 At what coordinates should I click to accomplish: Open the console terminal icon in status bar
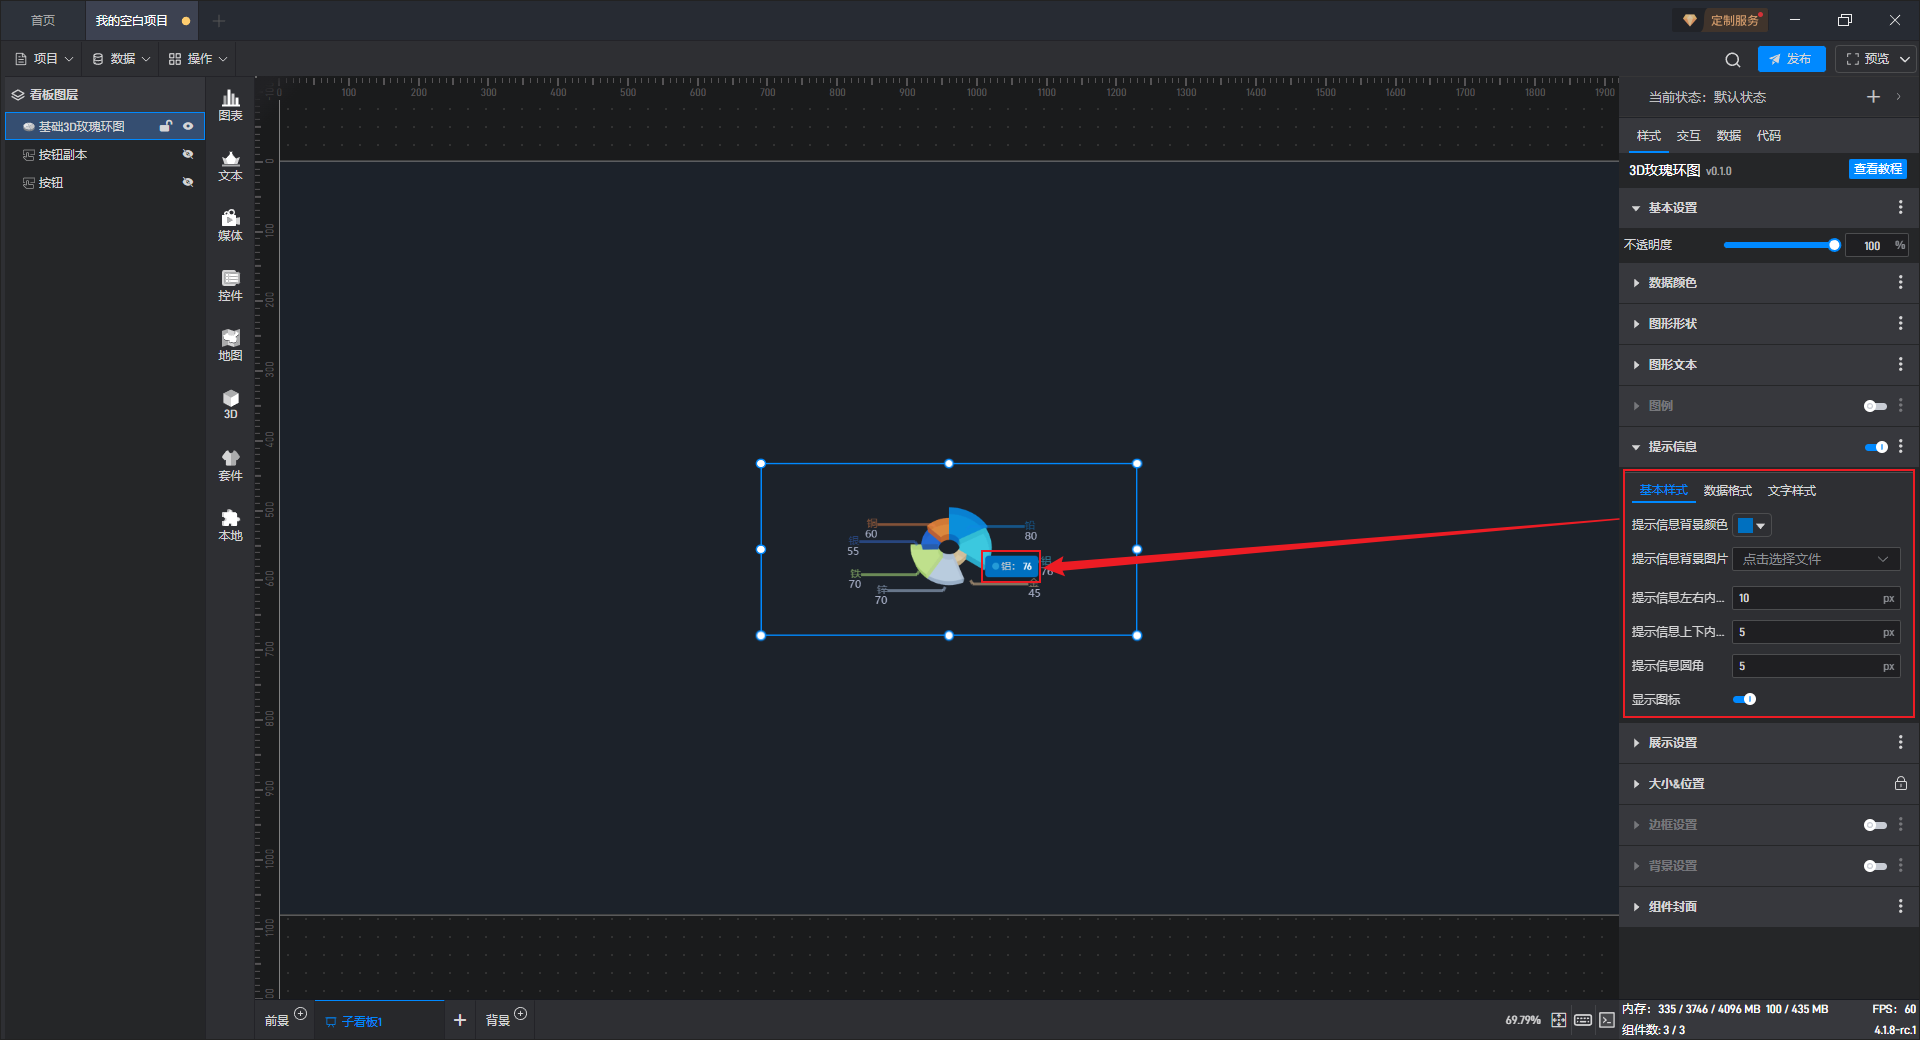pos(1606,1020)
